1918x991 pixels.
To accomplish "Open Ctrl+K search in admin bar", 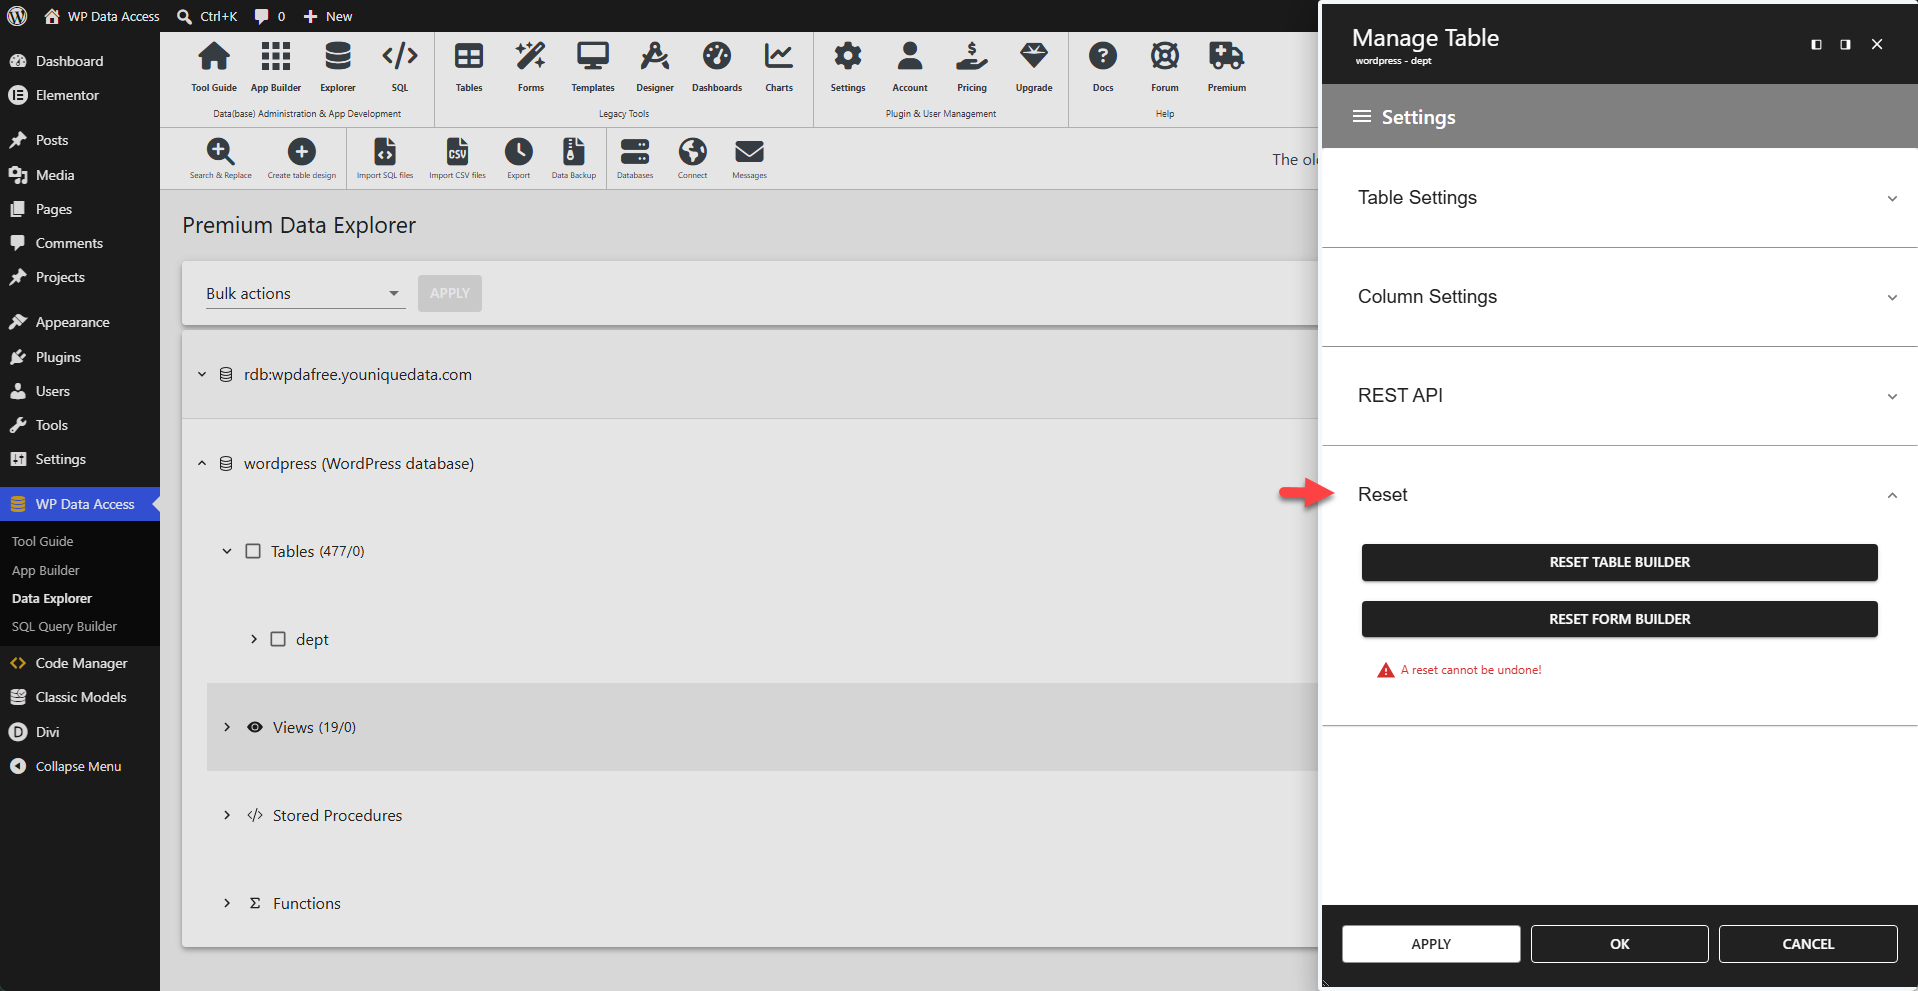I will (x=207, y=16).
